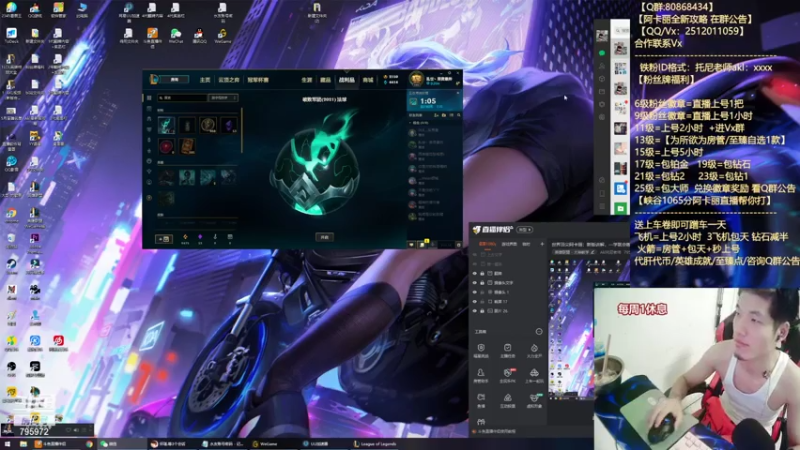Select the gold token loot item
The image size is (800, 450).
[208, 125]
